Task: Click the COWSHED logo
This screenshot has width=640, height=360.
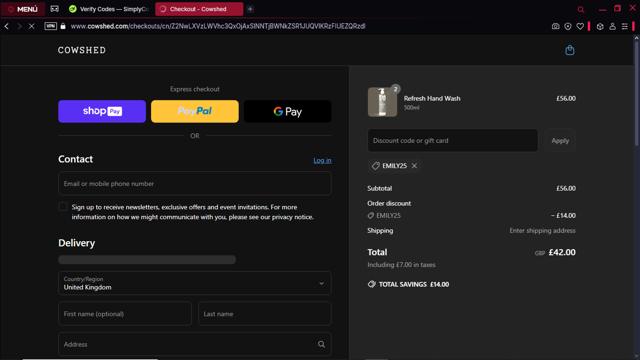Action: pos(82,50)
